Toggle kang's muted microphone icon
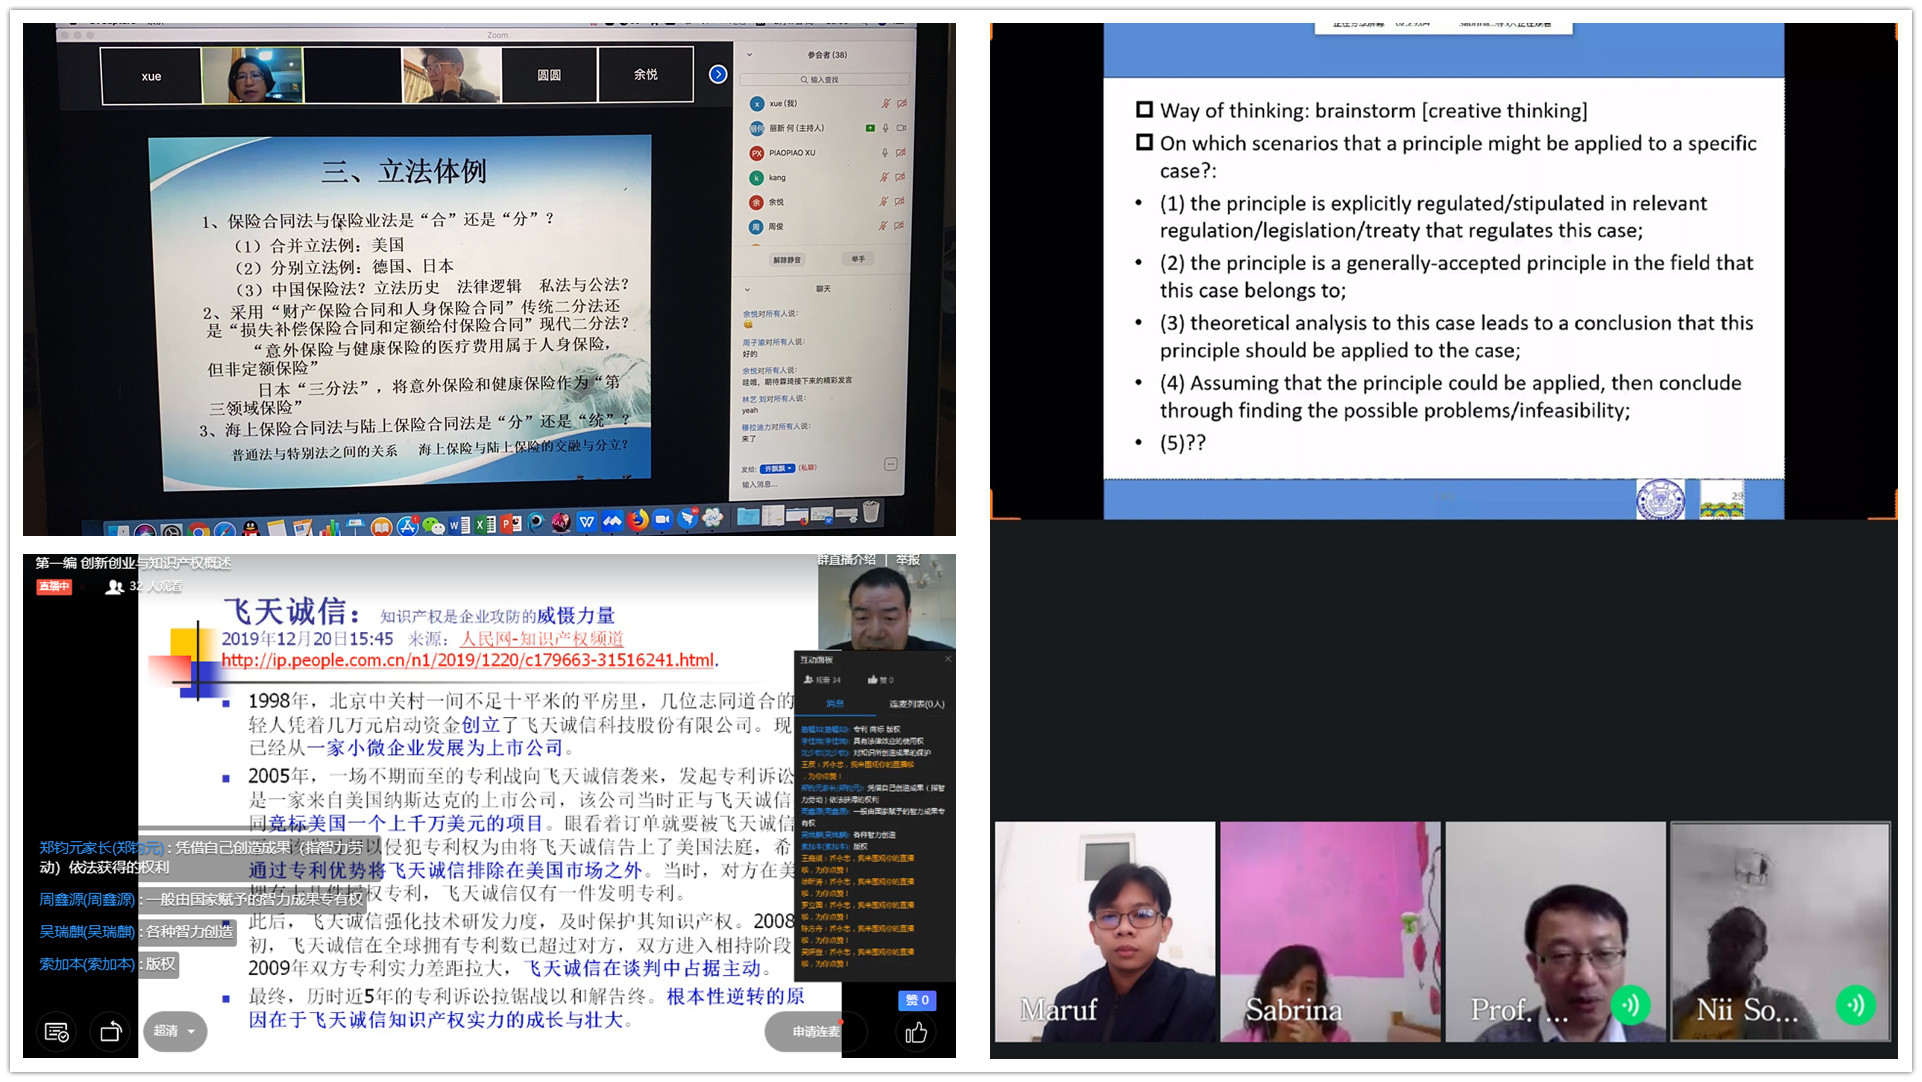The height and width of the screenshot is (1082, 1922). 885,177
